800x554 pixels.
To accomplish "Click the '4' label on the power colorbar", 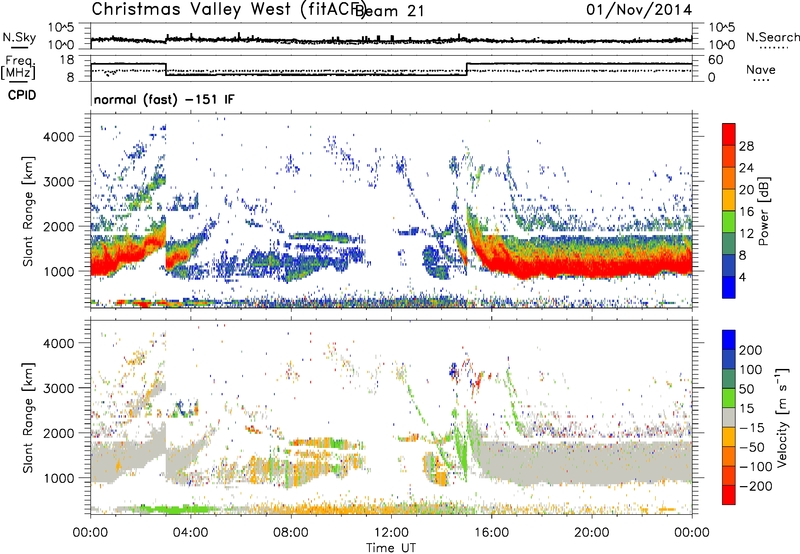I will click(x=742, y=278).
